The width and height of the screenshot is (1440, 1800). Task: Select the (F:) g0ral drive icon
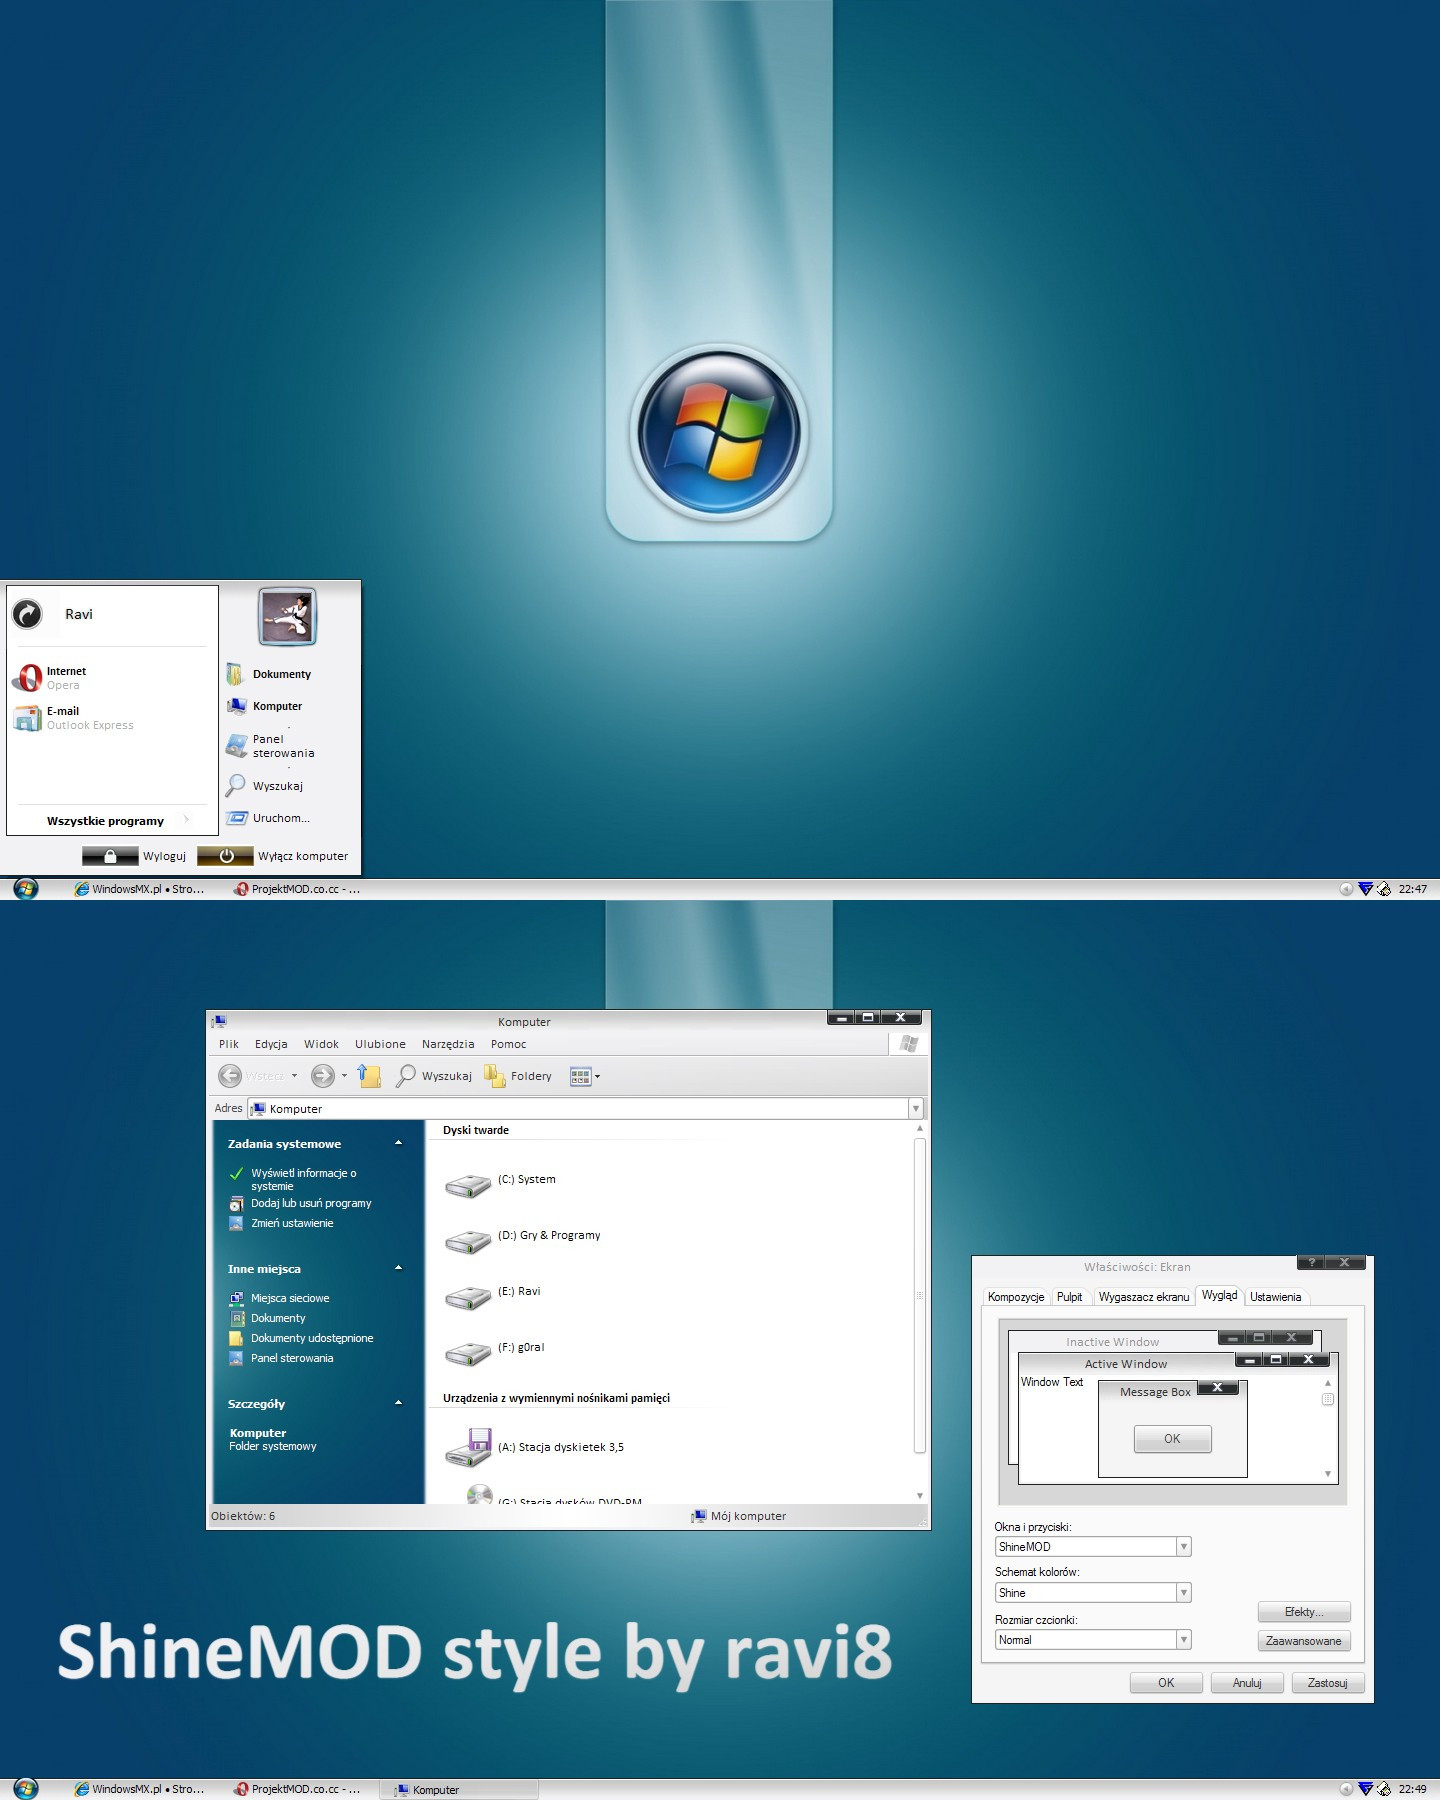coord(468,1353)
